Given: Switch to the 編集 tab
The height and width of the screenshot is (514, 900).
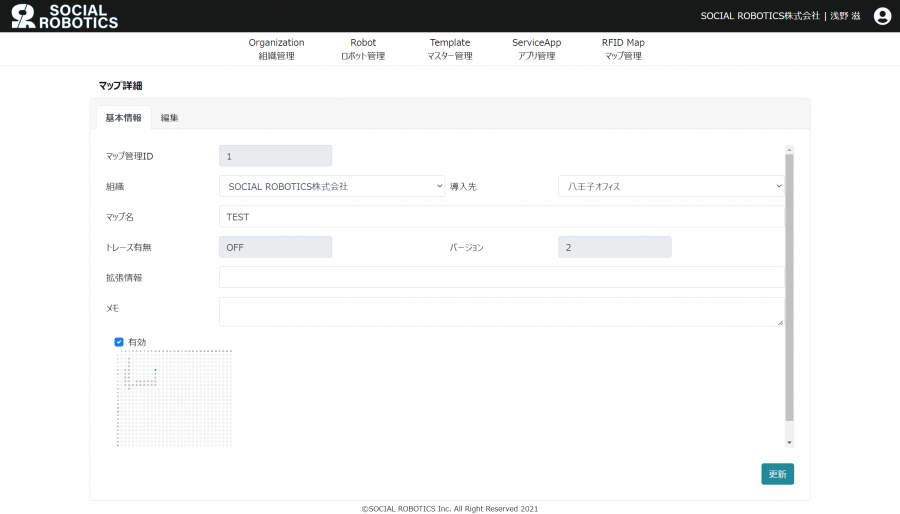Looking at the screenshot, I should tap(169, 118).
